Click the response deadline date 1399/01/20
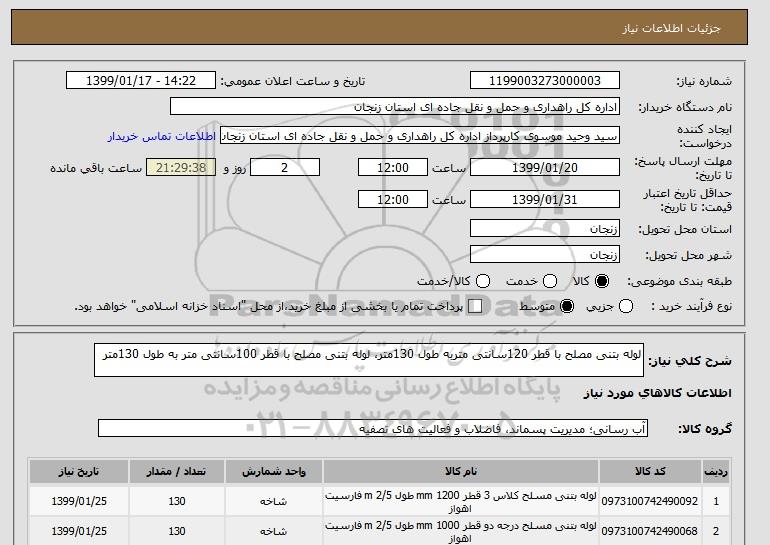The image size is (770, 545). [545, 167]
